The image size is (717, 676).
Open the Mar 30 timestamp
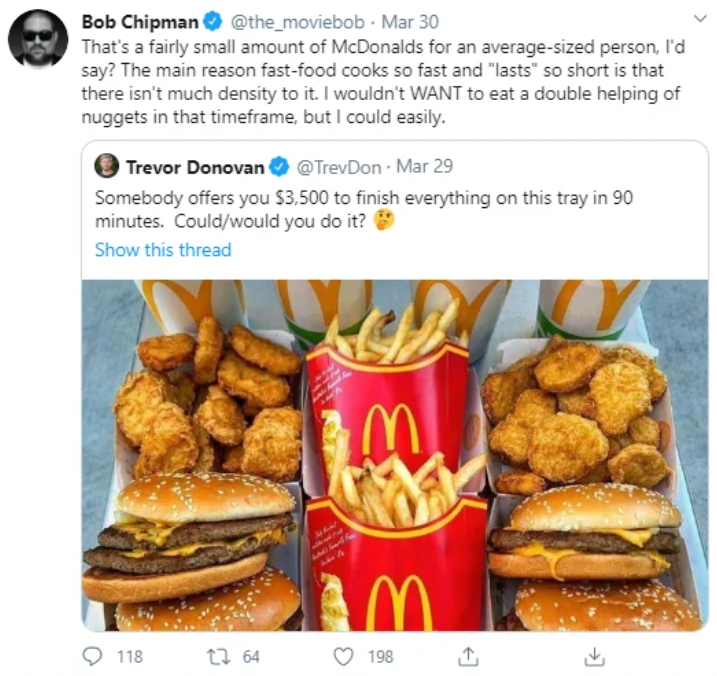(x=410, y=22)
